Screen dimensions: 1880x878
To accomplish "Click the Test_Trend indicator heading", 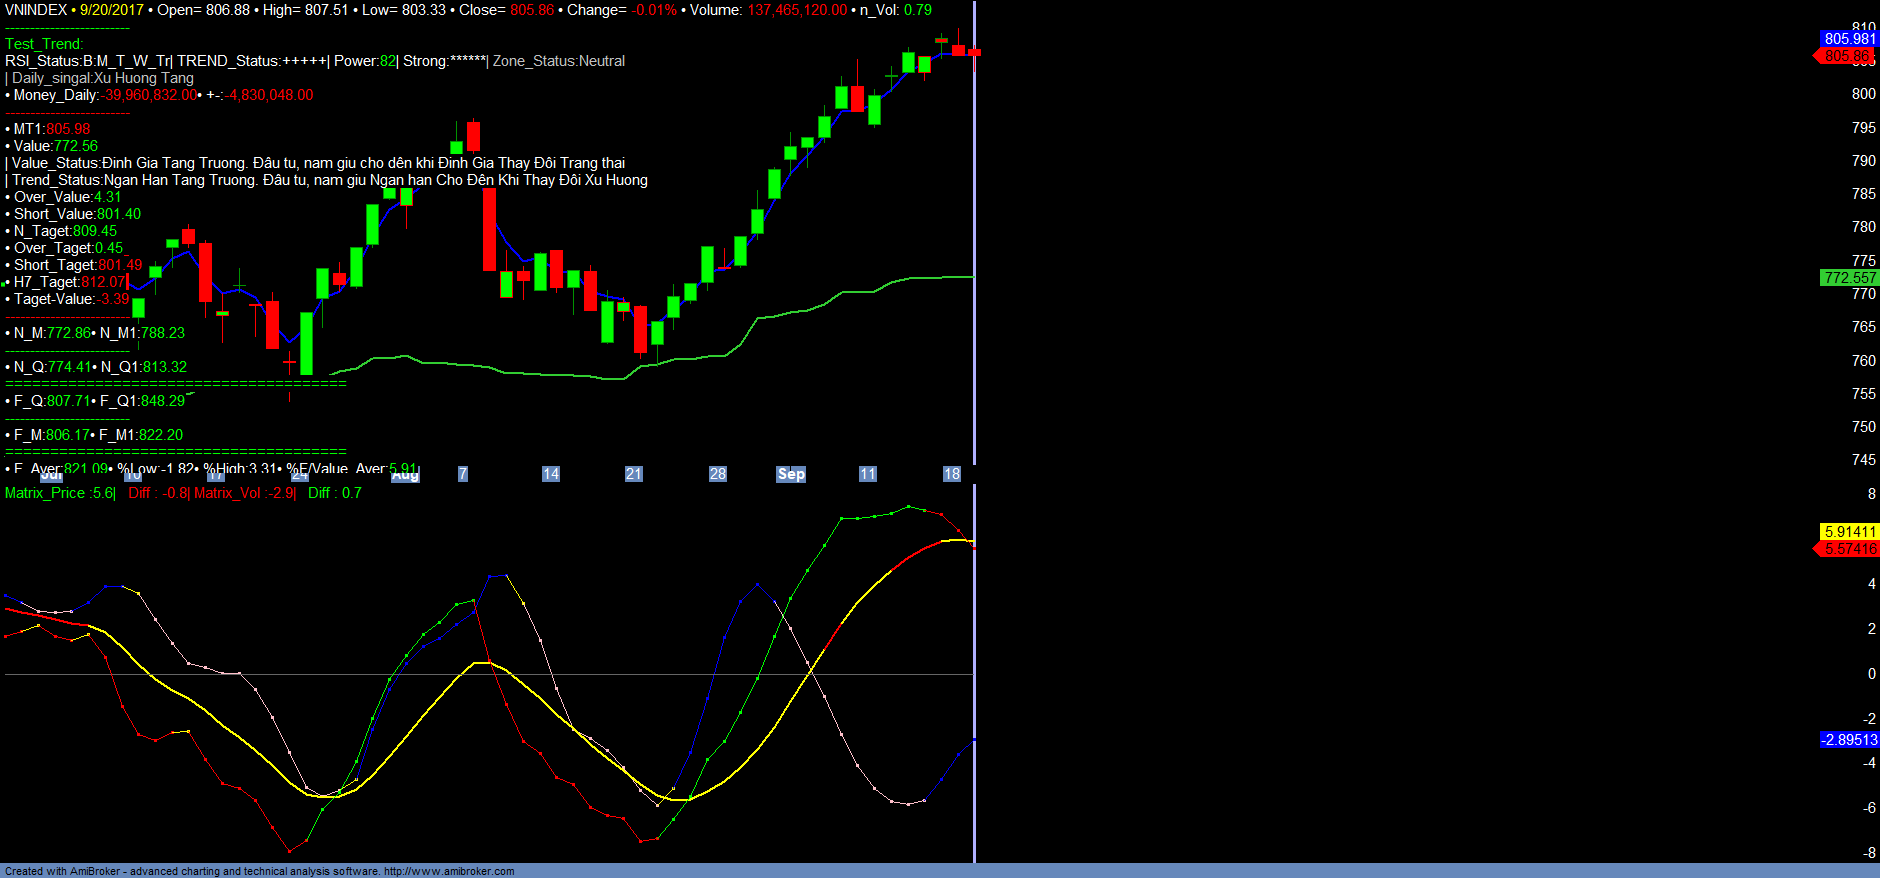I will click(44, 44).
